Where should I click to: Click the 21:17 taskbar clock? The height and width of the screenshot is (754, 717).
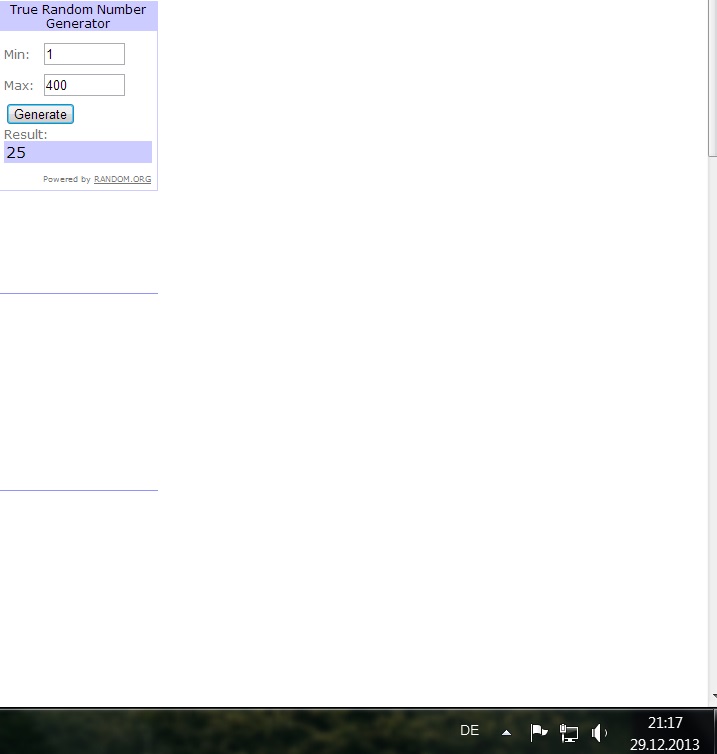pos(665,722)
